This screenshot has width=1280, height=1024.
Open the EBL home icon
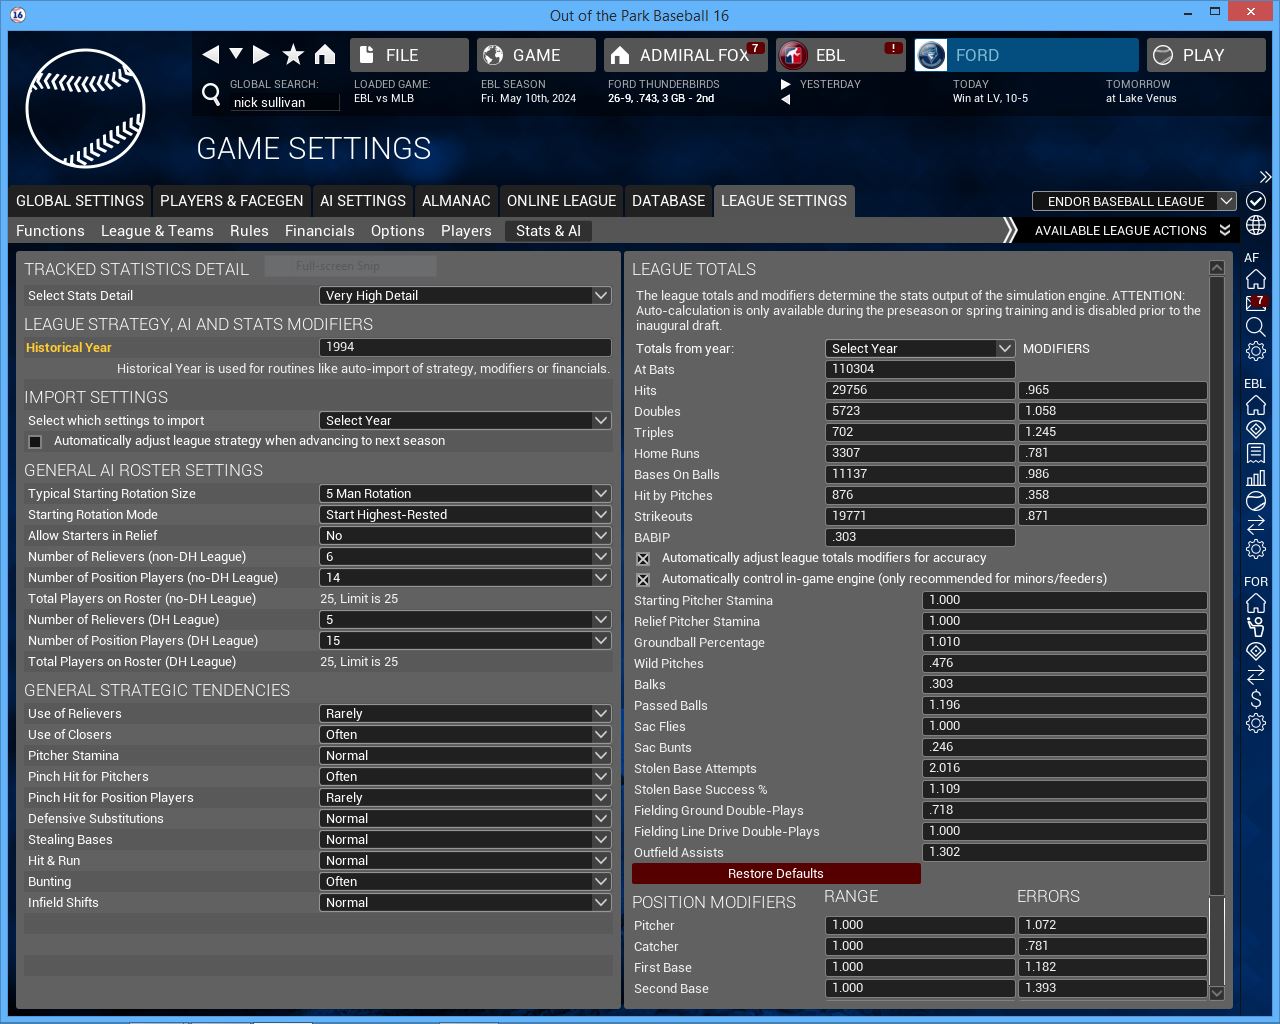[x=1256, y=405]
